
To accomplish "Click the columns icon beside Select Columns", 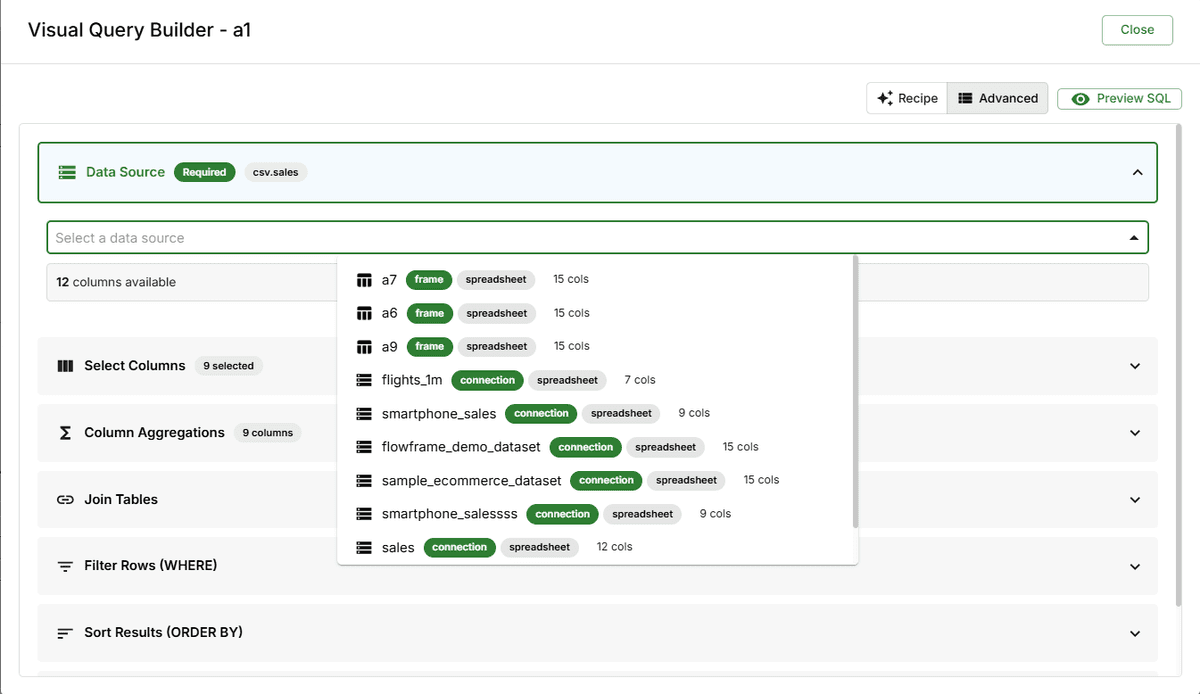I will point(64,365).
